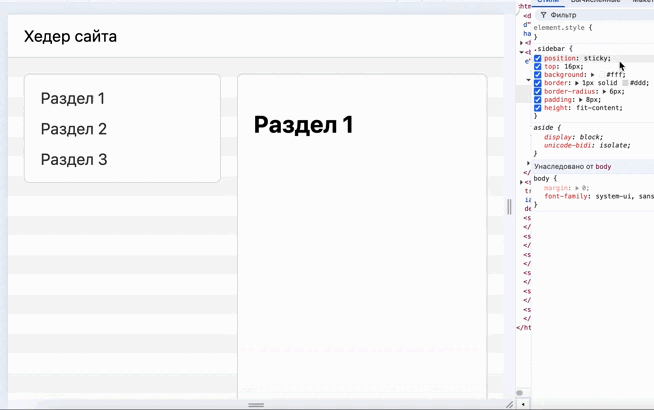The width and height of the screenshot is (654, 410).
Task: Open the Раздел 1 sidebar link
Action: (73, 98)
